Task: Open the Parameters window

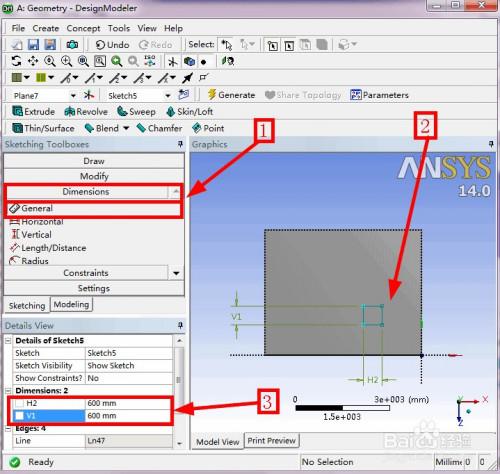Action: 379,95
